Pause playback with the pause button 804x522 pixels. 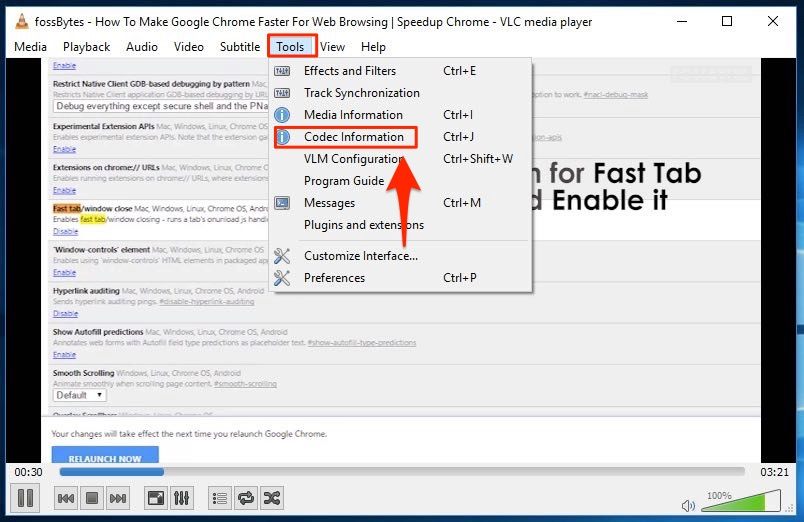[26, 497]
